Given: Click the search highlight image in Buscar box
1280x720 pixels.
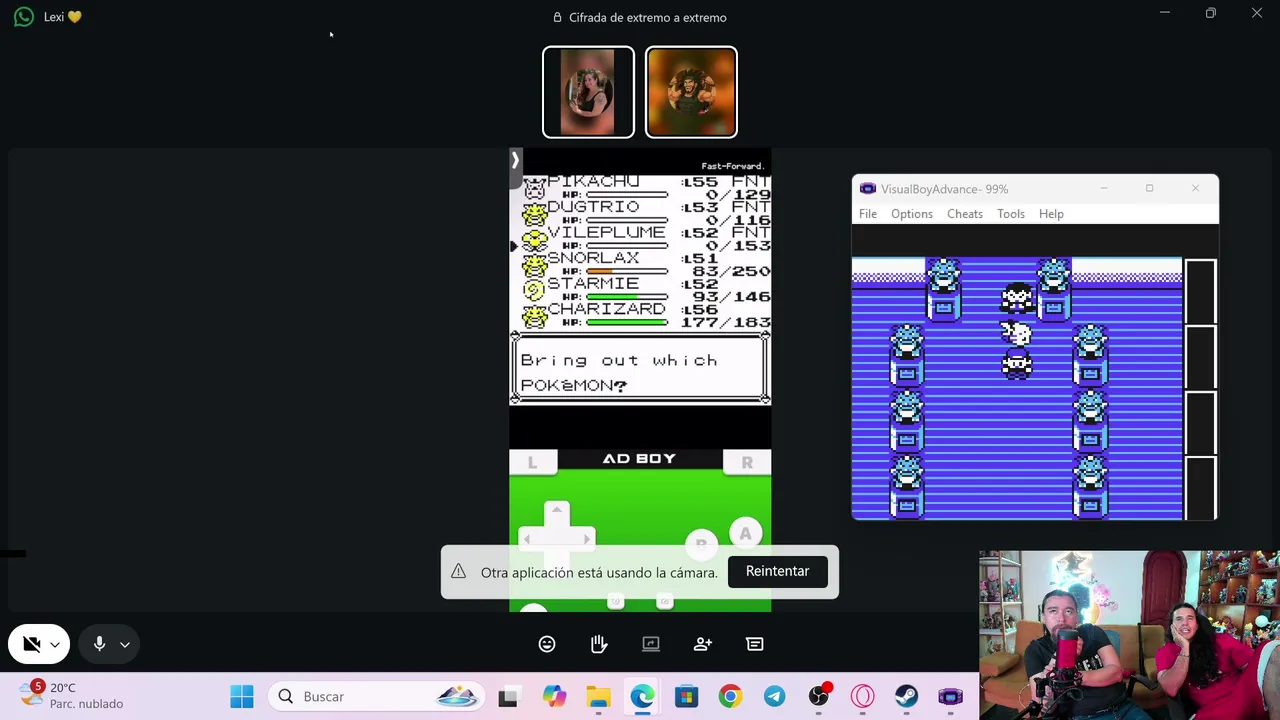Looking at the screenshot, I should click(x=457, y=696).
